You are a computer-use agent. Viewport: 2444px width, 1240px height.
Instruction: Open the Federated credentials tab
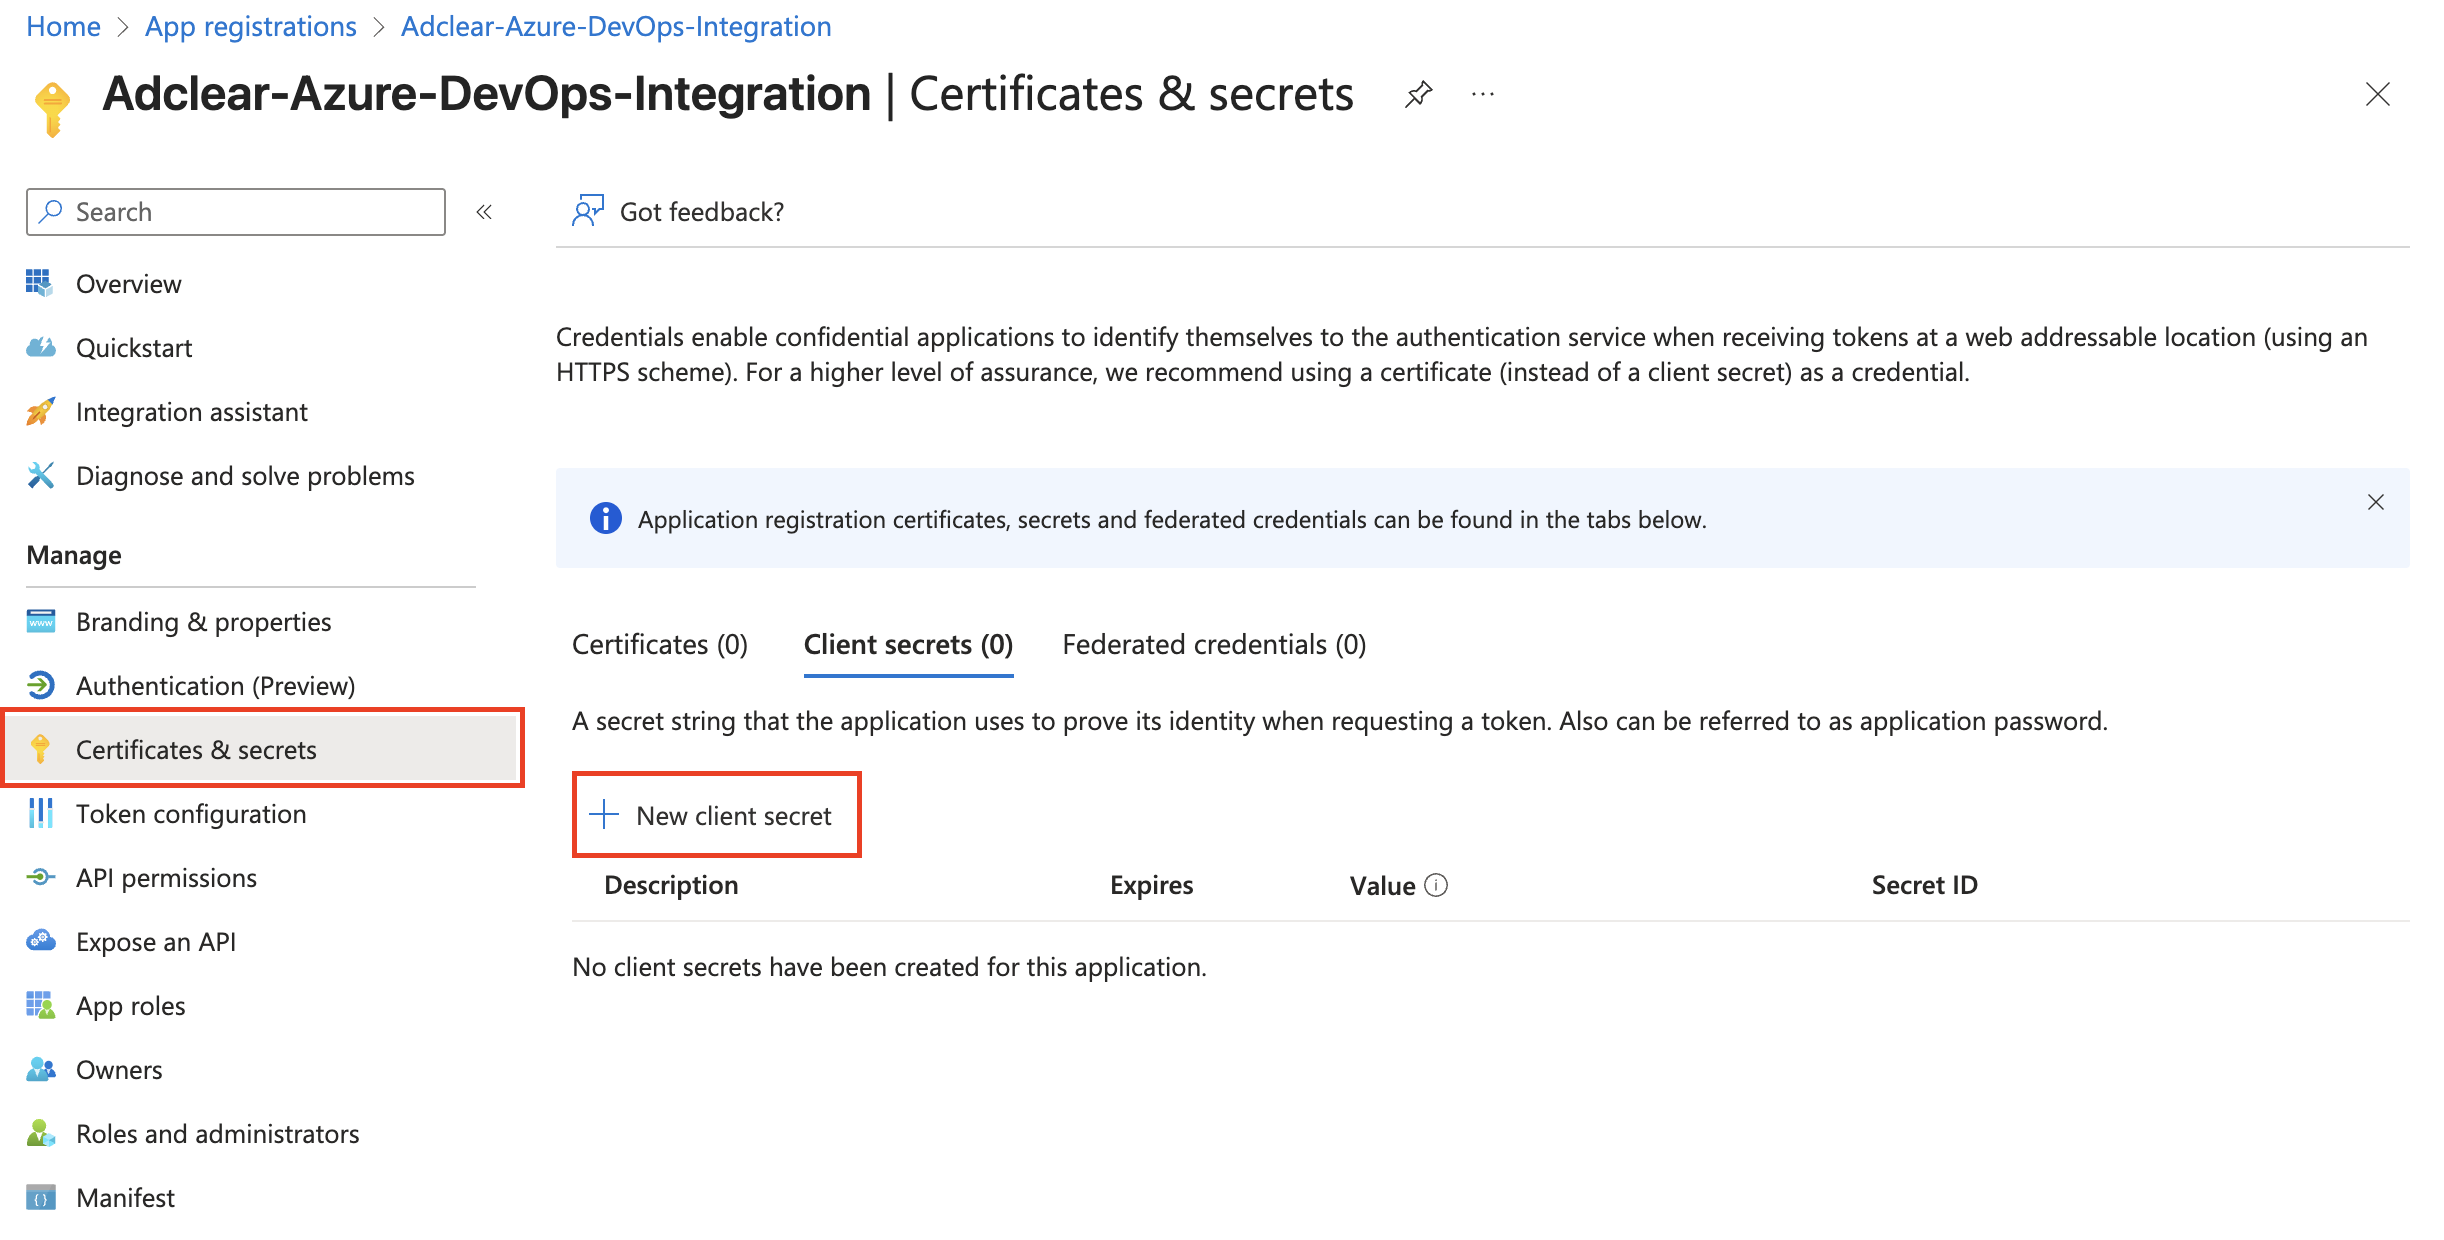coord(1214,644)
